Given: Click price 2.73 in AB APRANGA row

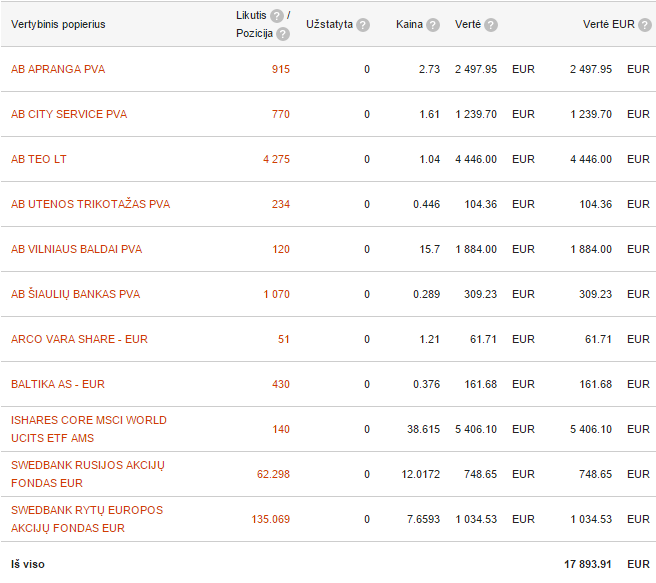Looking at the screenshot, I should pyautogui.click(x=429, y=69).
